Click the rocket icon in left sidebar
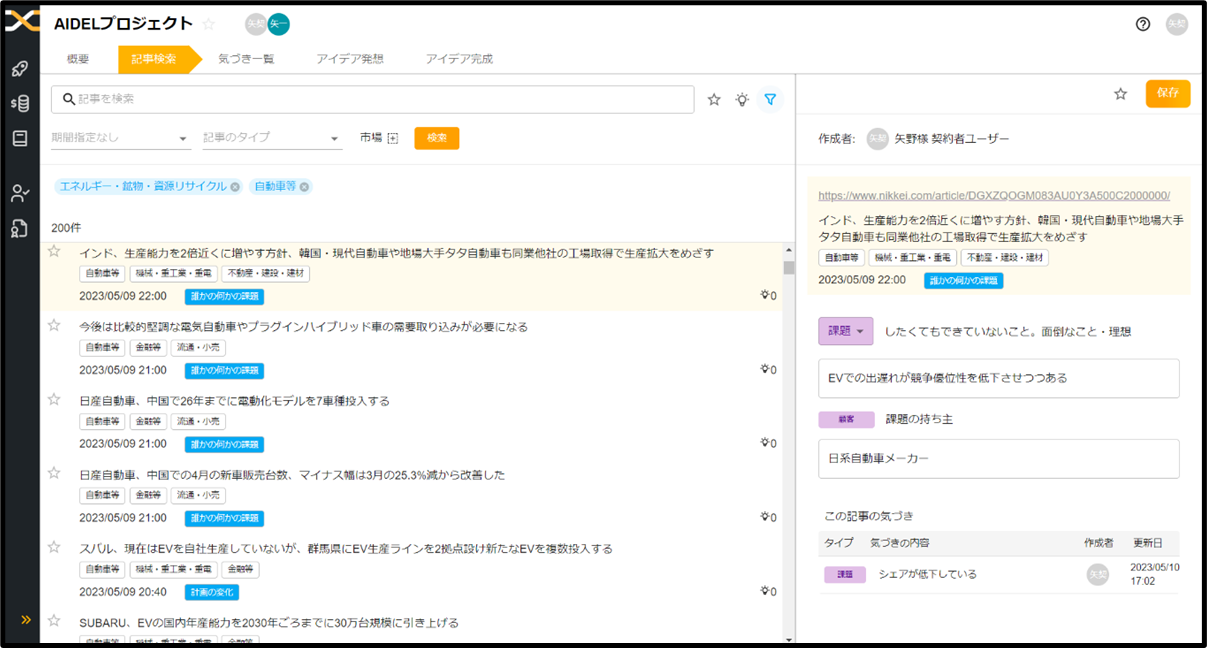Viewport: 1207px width, 648px height. pos(19,69)
